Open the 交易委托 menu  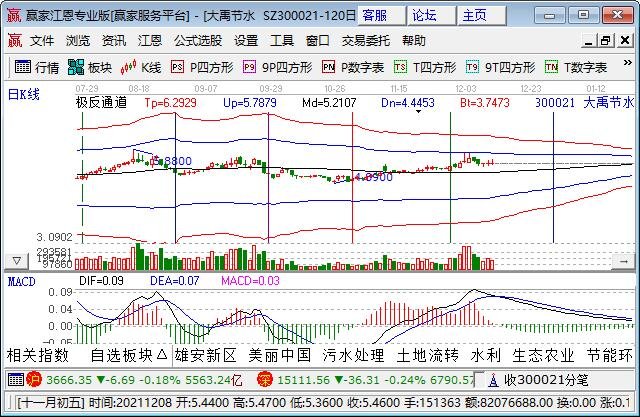(x=366, y=40)
